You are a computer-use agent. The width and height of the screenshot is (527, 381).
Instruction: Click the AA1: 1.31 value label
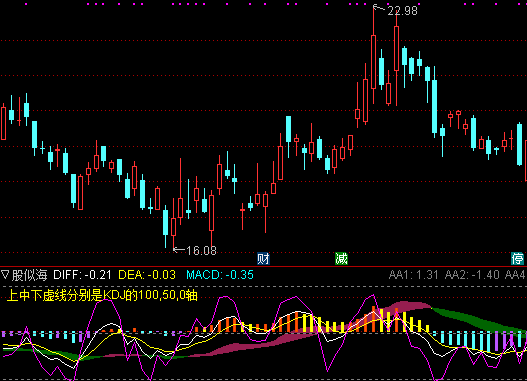pyautogui.click(x=413, y=275)
